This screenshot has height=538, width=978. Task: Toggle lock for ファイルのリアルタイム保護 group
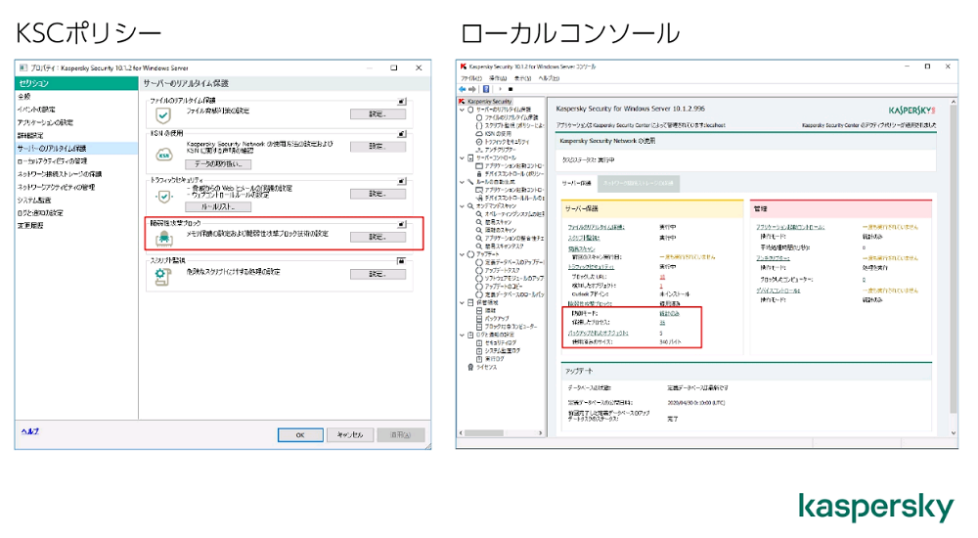(x=402, y=101)
